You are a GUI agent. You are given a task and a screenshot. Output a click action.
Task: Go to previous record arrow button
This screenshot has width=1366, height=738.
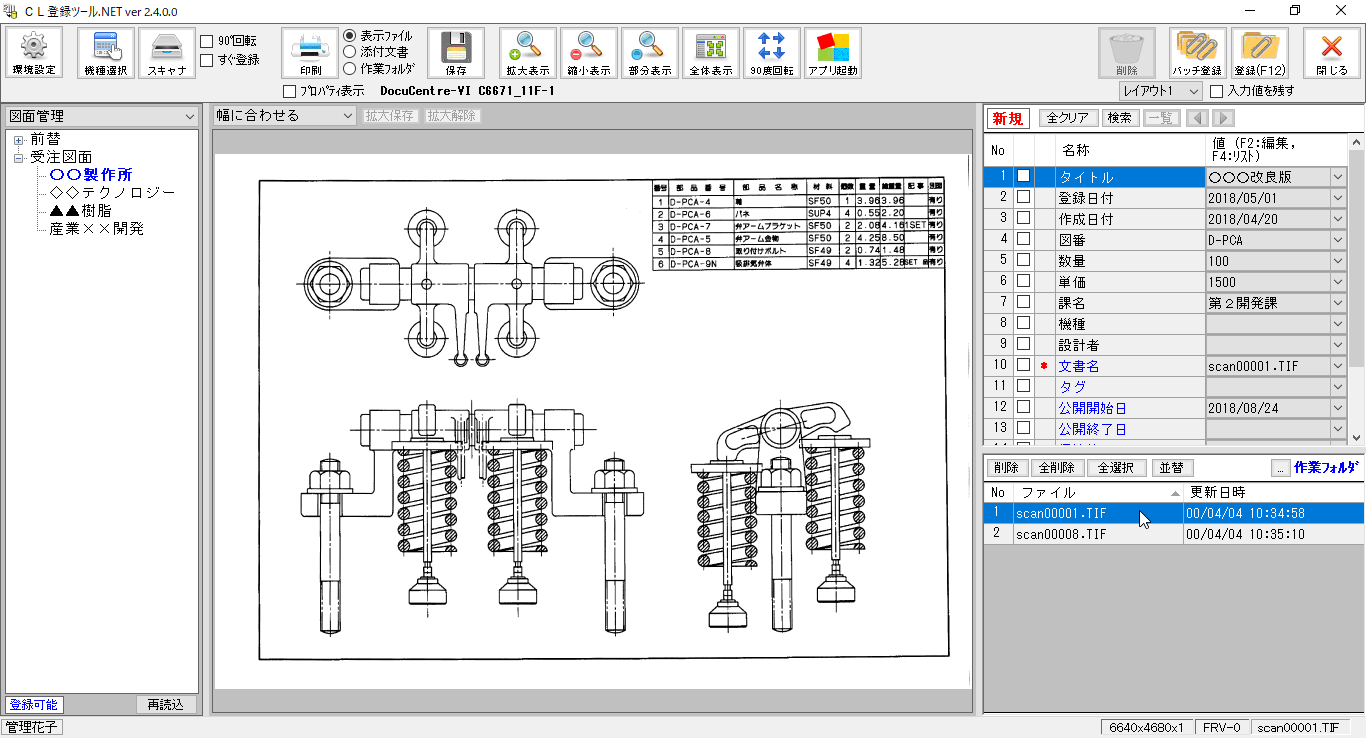(x=1197, y=118)
